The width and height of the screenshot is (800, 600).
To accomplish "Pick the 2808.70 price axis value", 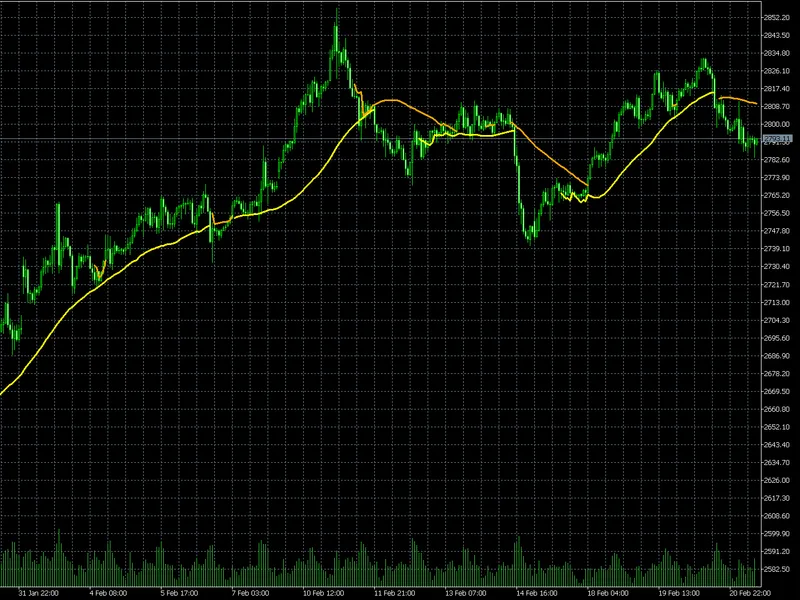I will [777, 107].
